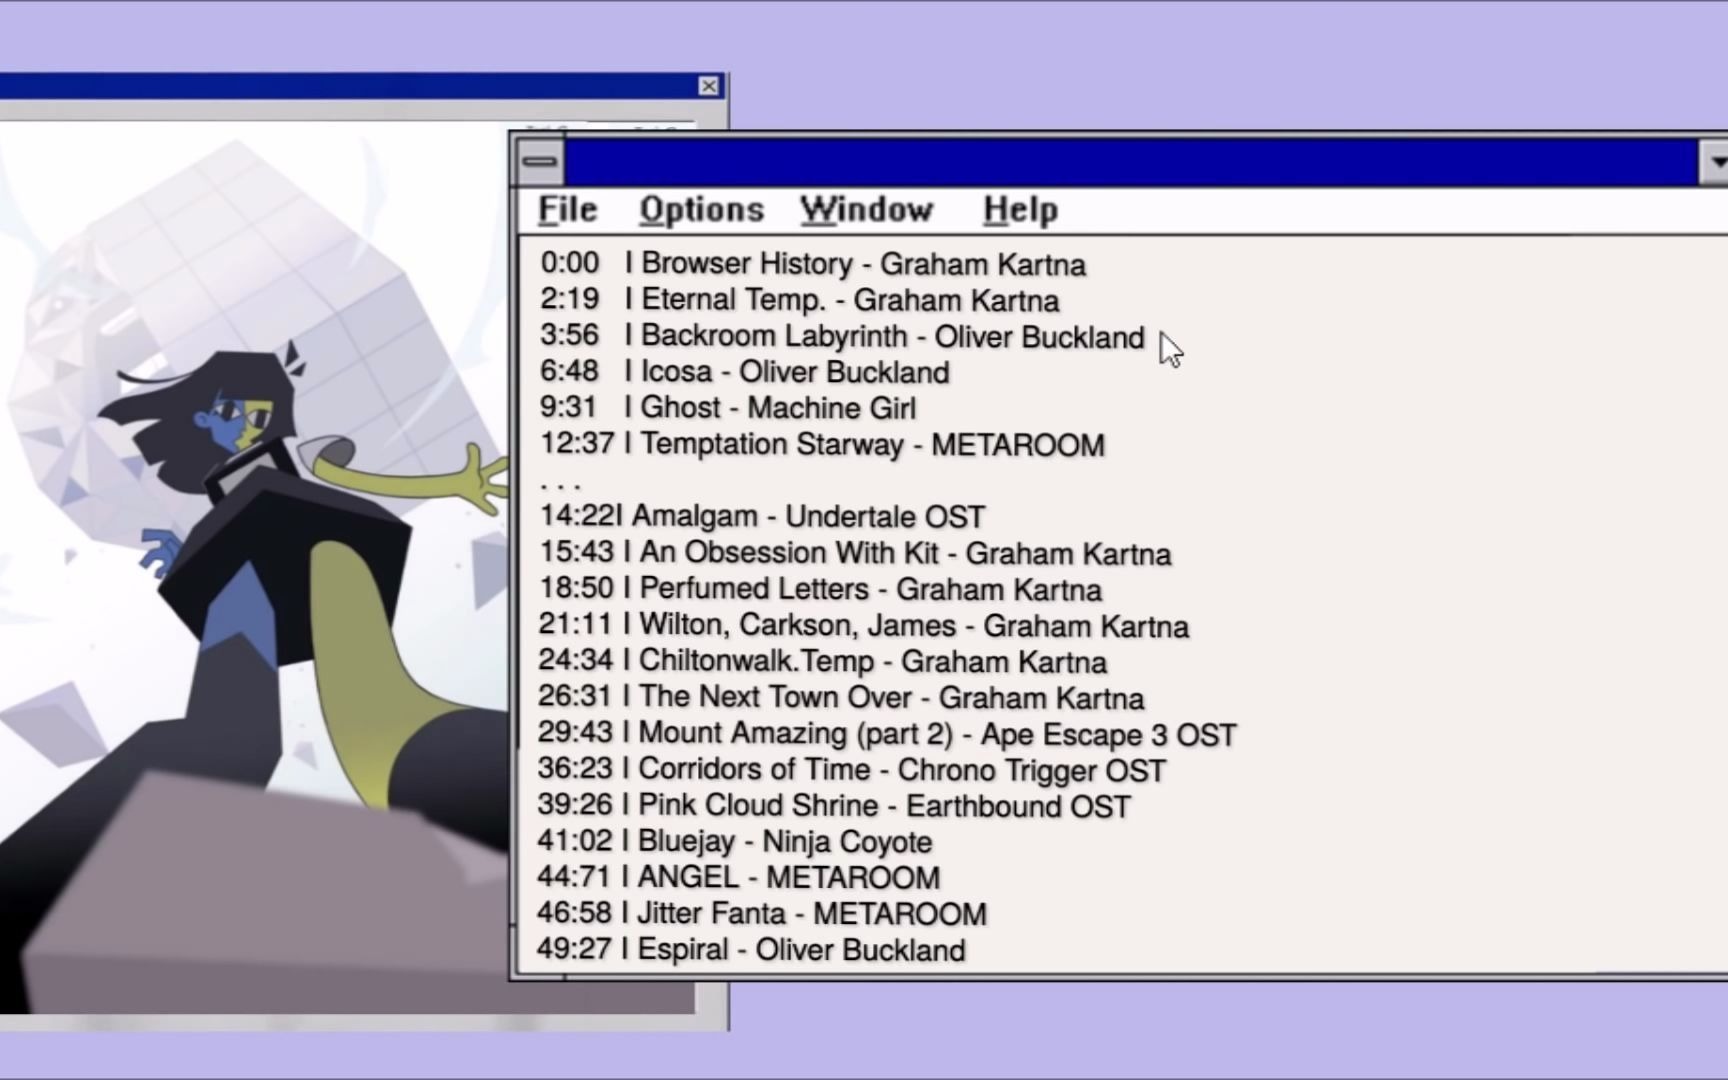Select track ANGEL - METAROOM
Viewport: 1728px width, 1080px height.
point(739,878)
